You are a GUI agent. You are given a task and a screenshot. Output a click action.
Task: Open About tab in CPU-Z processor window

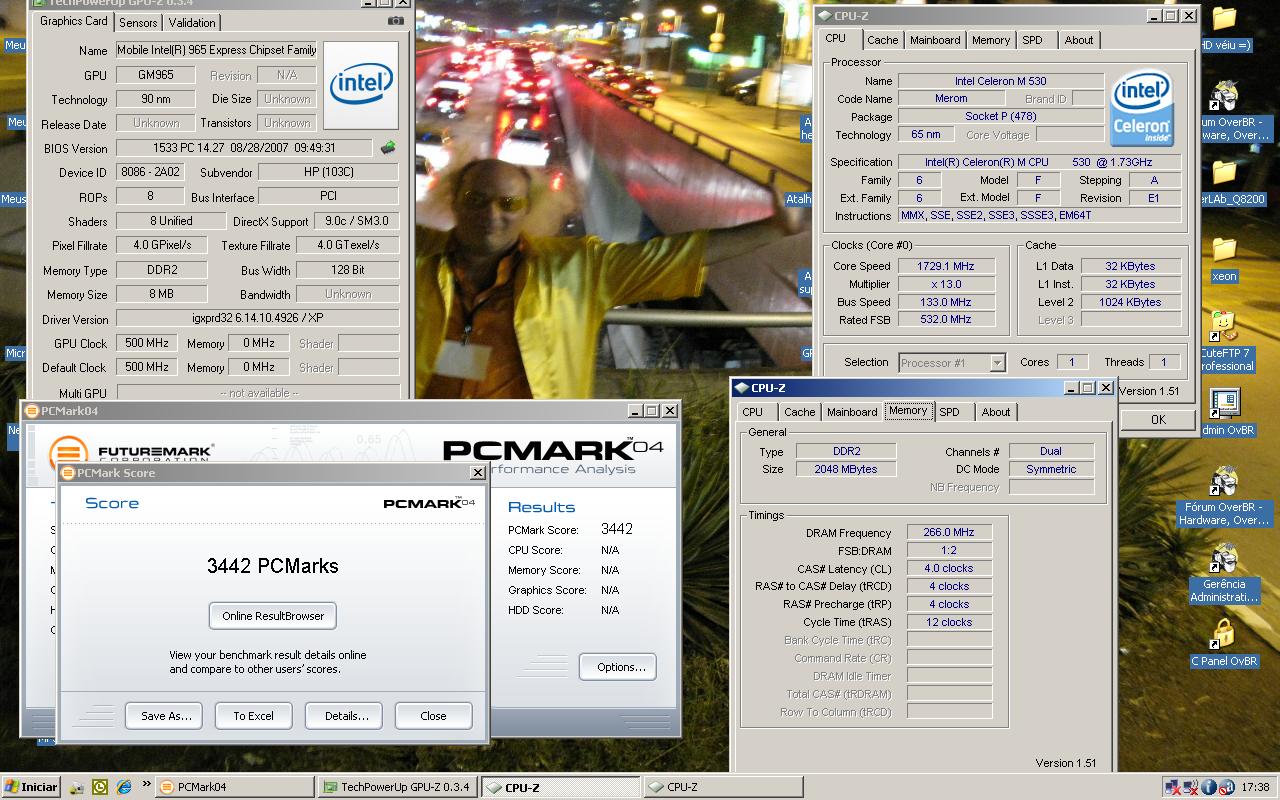click(1078, 40)
